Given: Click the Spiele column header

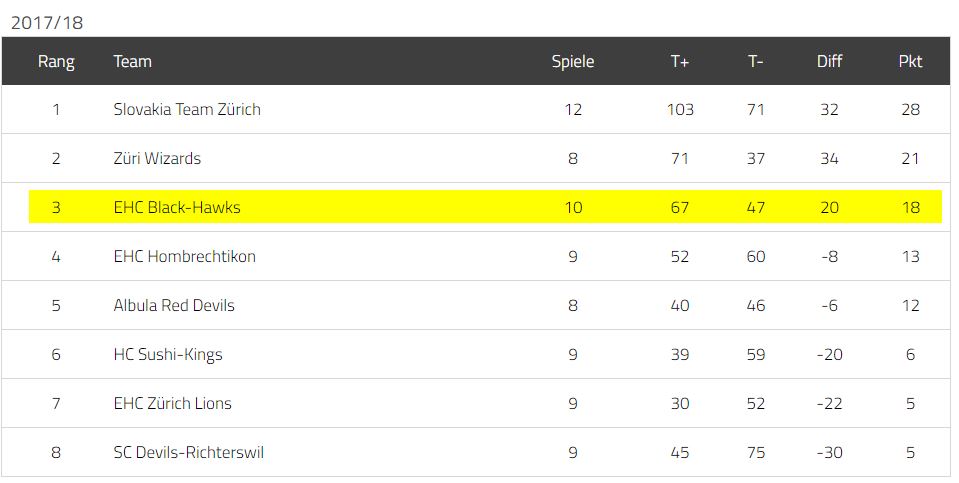Looking at the screenshot, I should pos(572,61).
